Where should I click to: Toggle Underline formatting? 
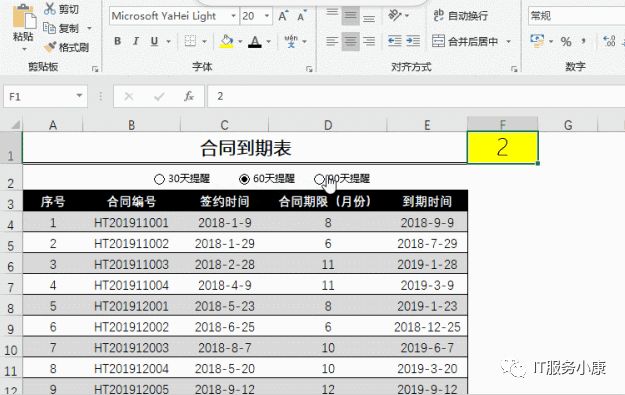coord(155,41)
